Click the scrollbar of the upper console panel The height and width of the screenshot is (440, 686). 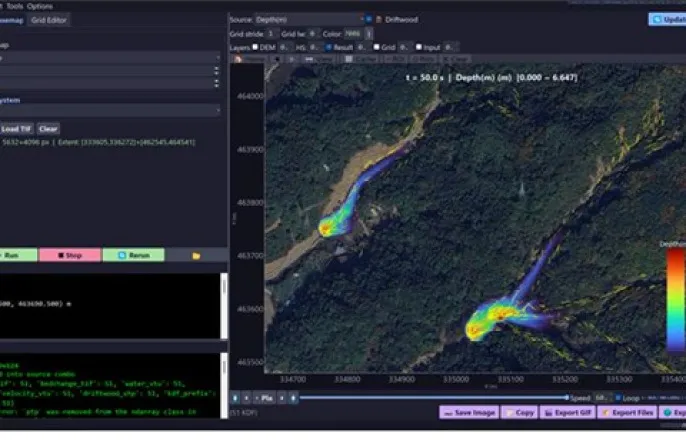click(224, 306)
